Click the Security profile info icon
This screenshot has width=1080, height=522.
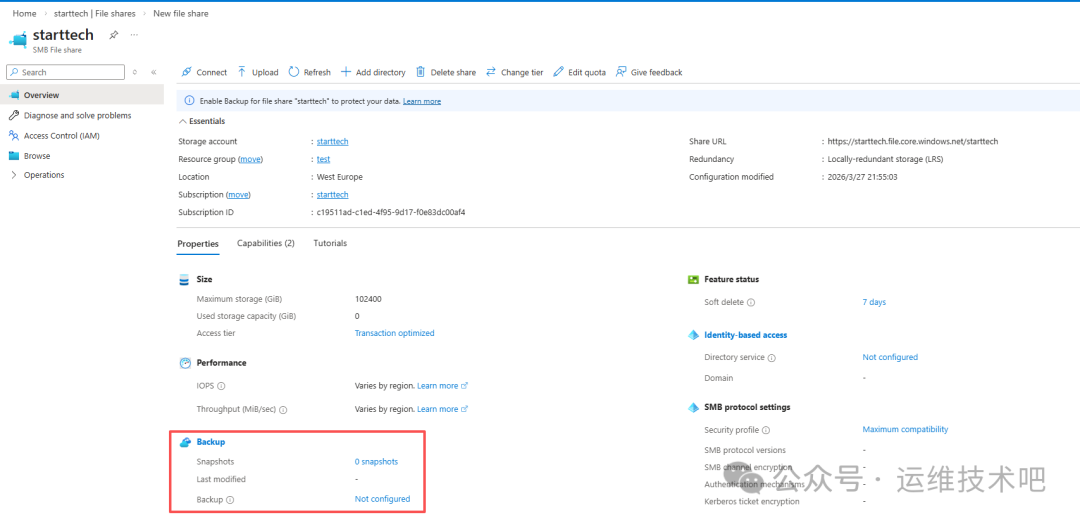pos(766,430)
